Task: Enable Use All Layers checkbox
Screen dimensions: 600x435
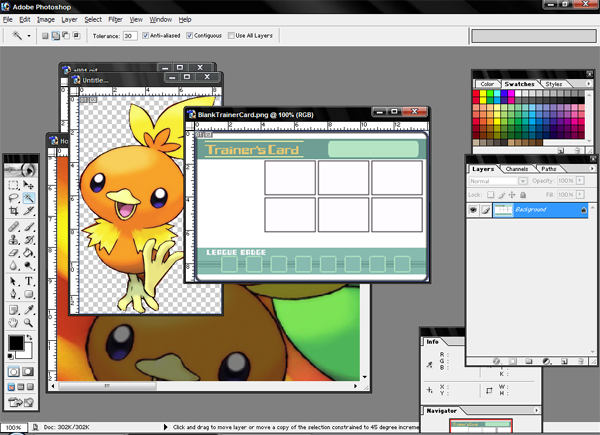Action: (x=231, y=36)
